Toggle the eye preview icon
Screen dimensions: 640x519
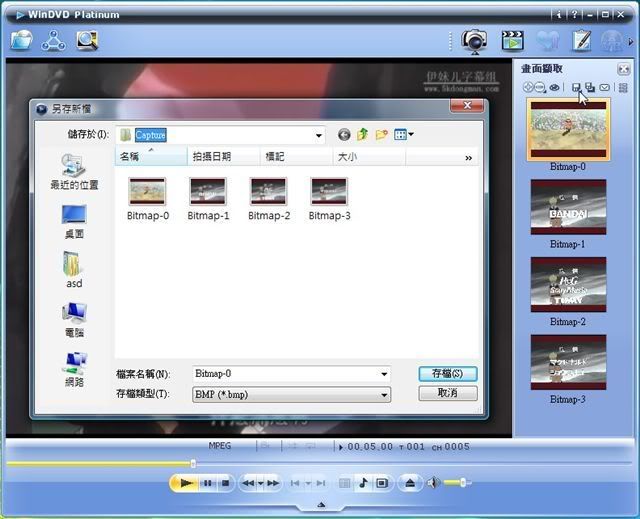click(554, 87)
